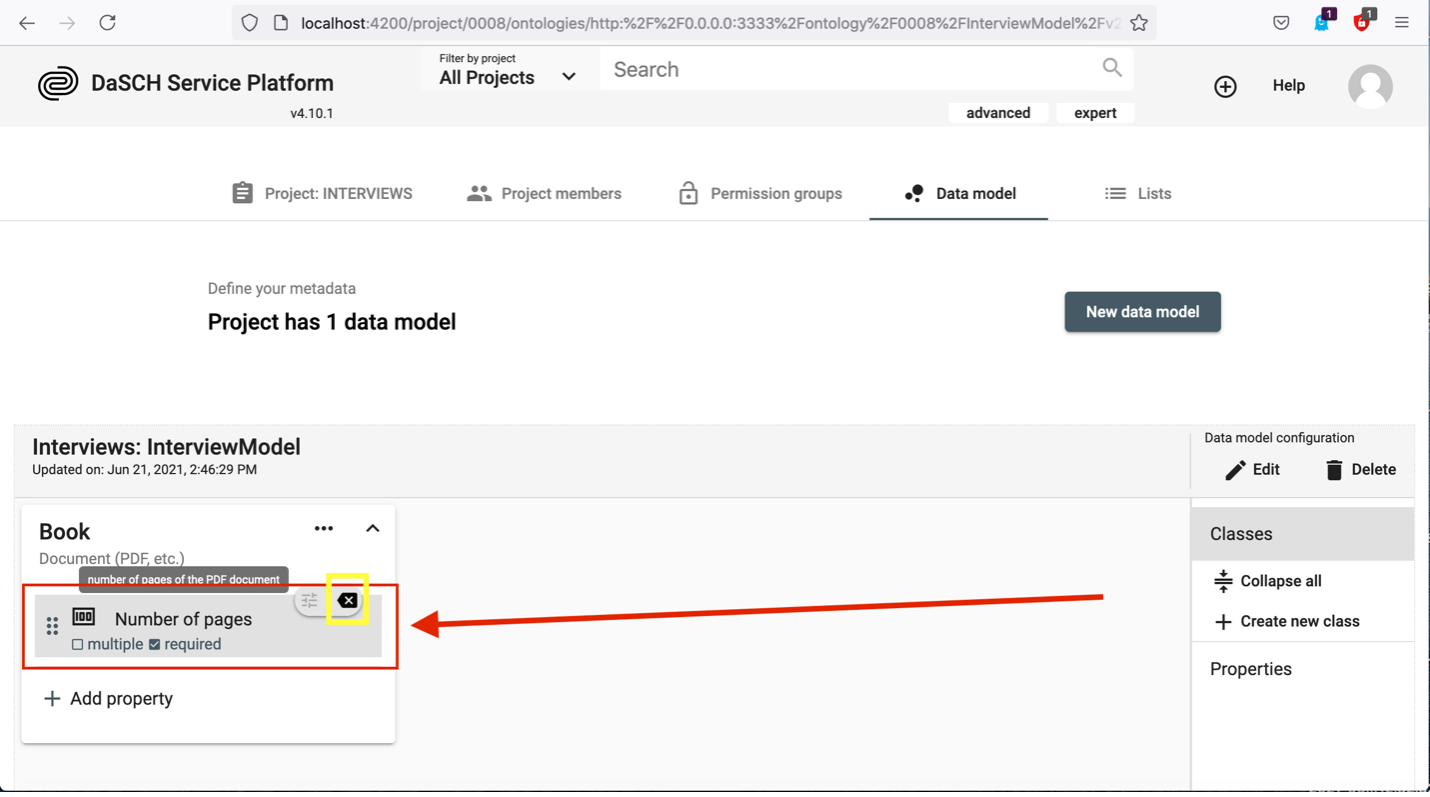
Task: Click the integer 100 icon beside Number of pages
Action: click(84, 616)
